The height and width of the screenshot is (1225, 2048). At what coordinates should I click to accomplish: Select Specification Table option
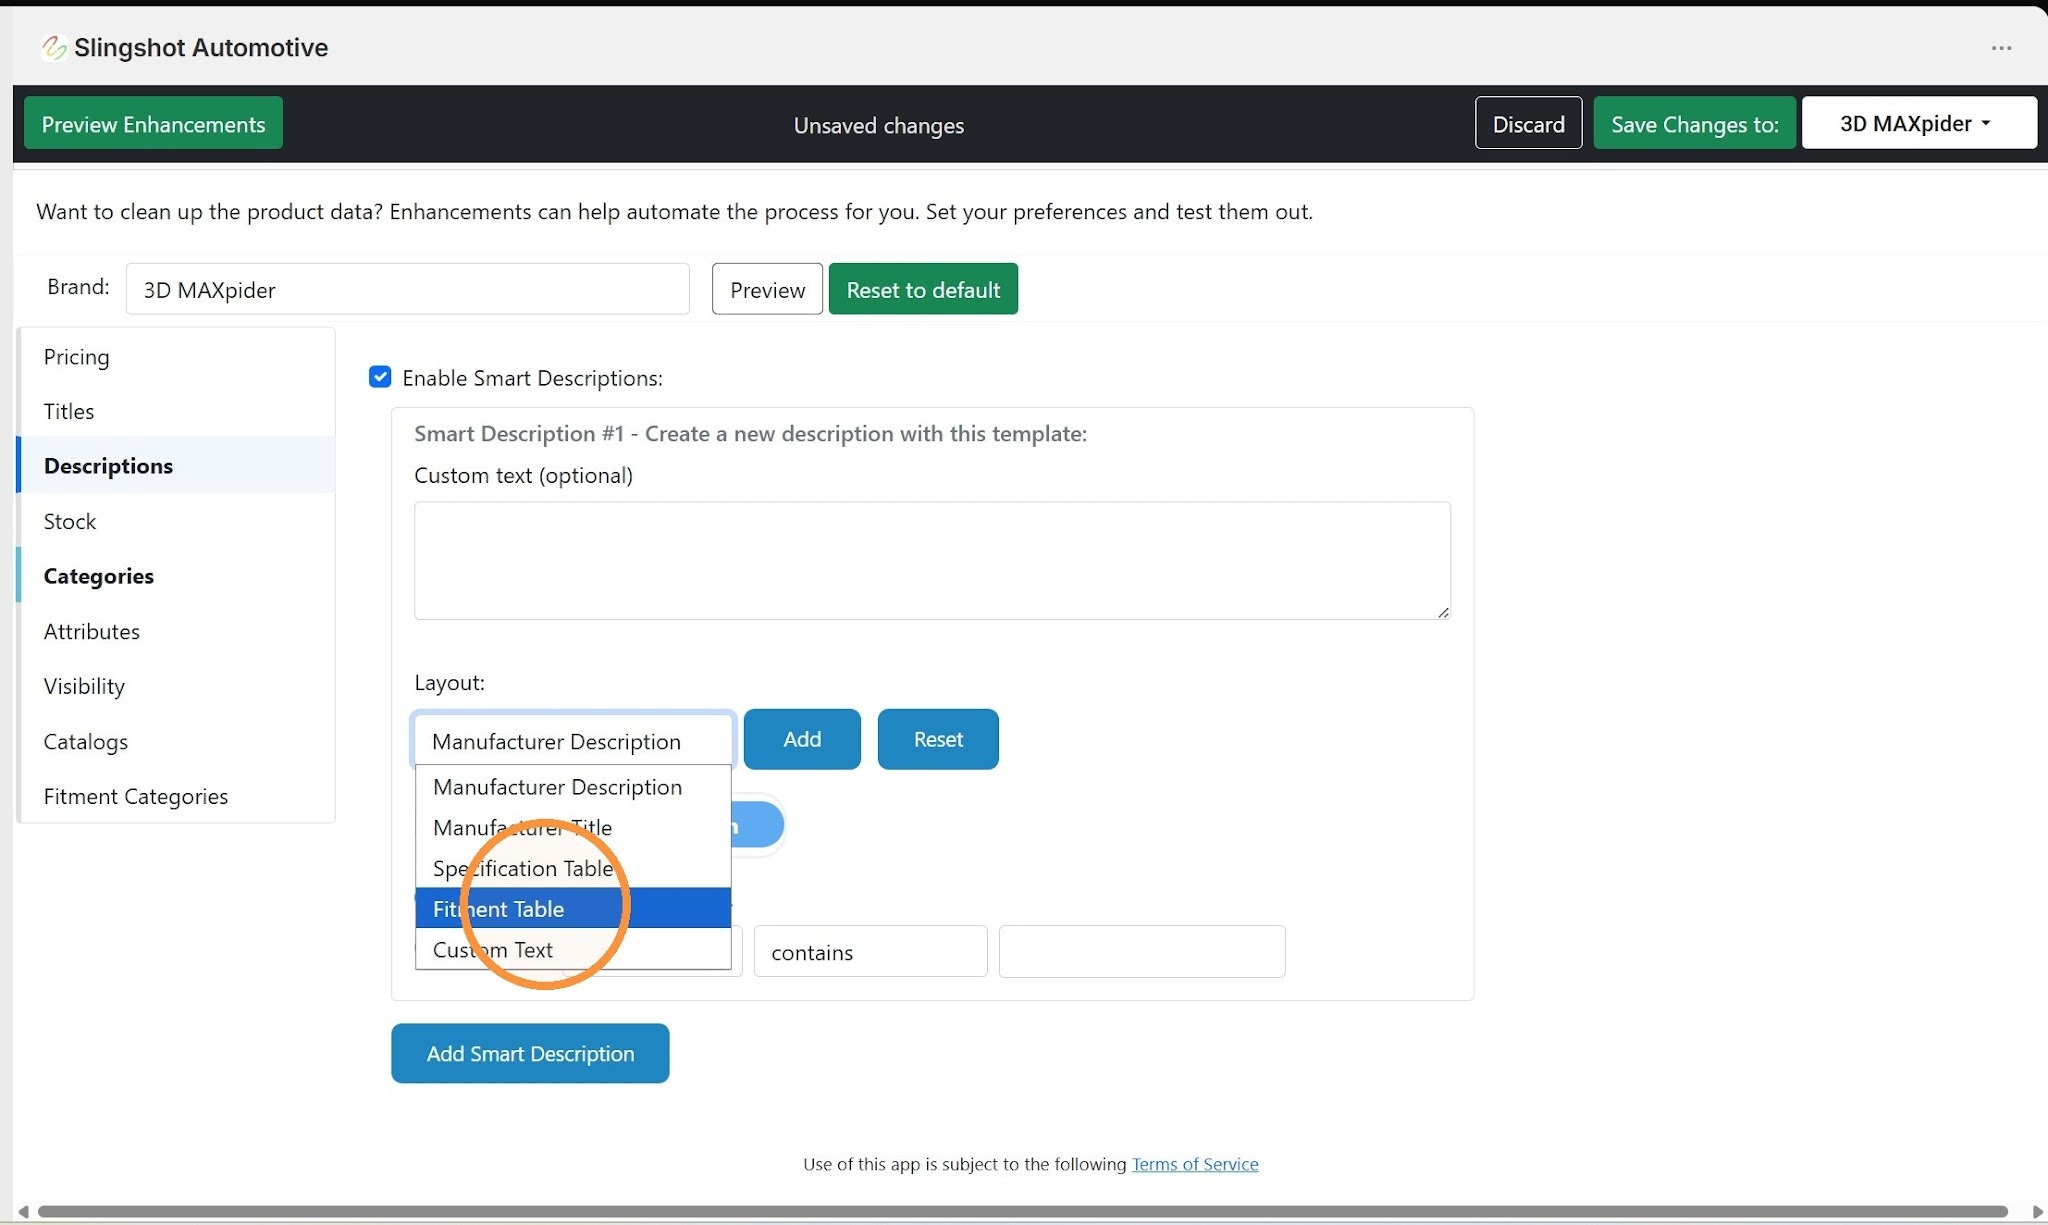tap(573, 868)
